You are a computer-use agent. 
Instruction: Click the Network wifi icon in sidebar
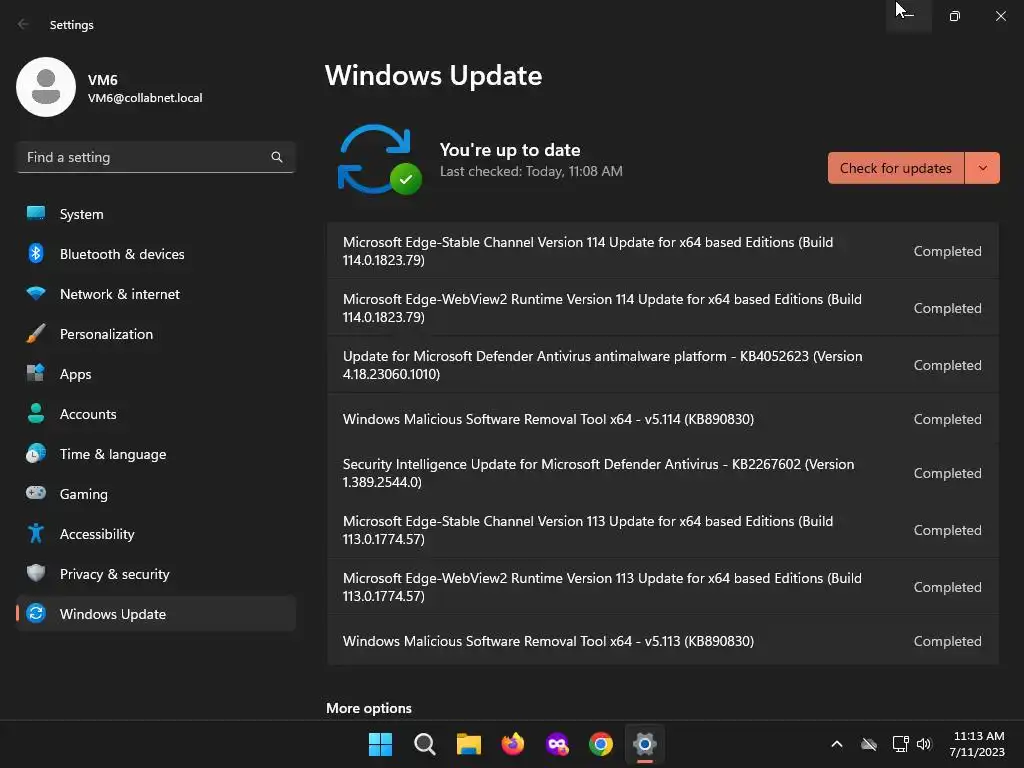(x=36, y=293)
